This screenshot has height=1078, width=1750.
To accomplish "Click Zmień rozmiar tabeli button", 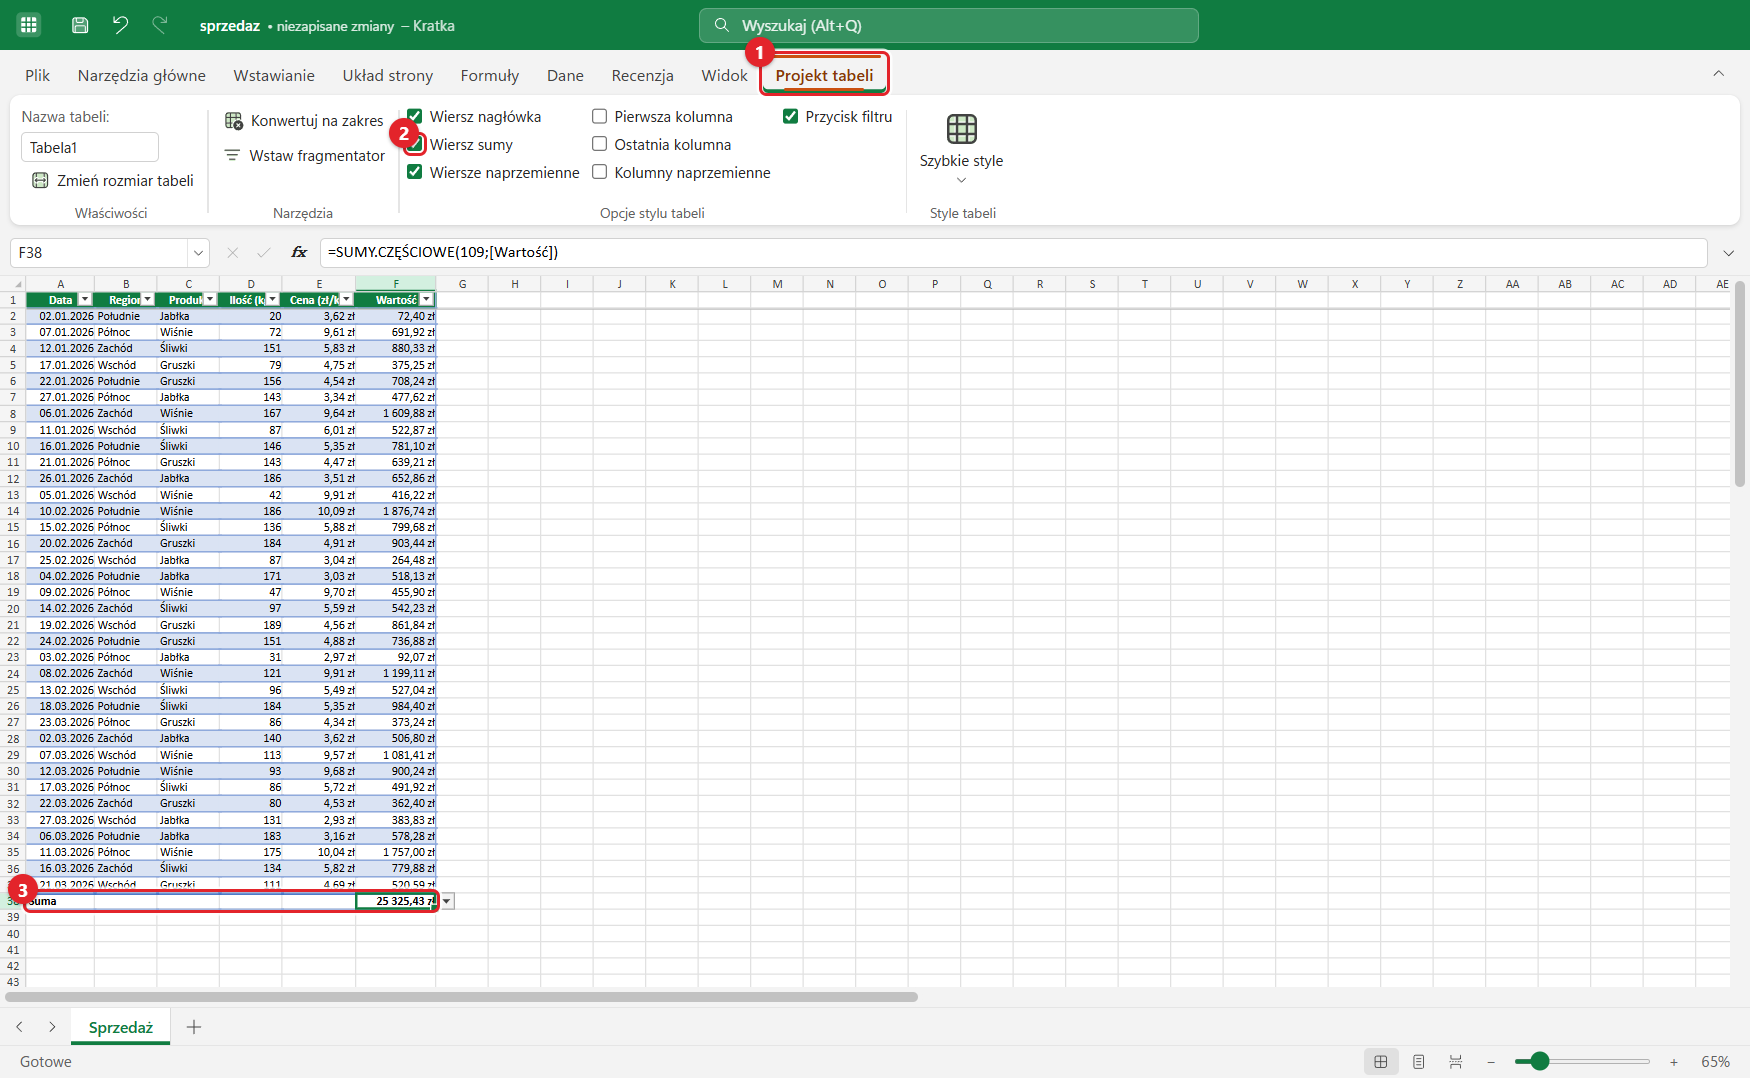I will pyautogui.click(x=112, y=180).
